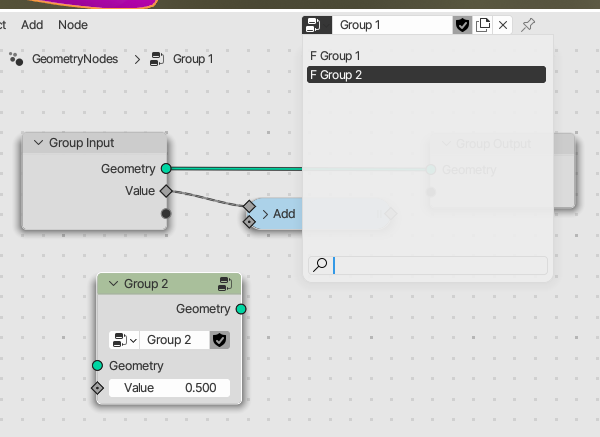Image resolution: width=600 pixels, height=437 pixels.
Task: Click top input socket of Add node
Action: 249,206
